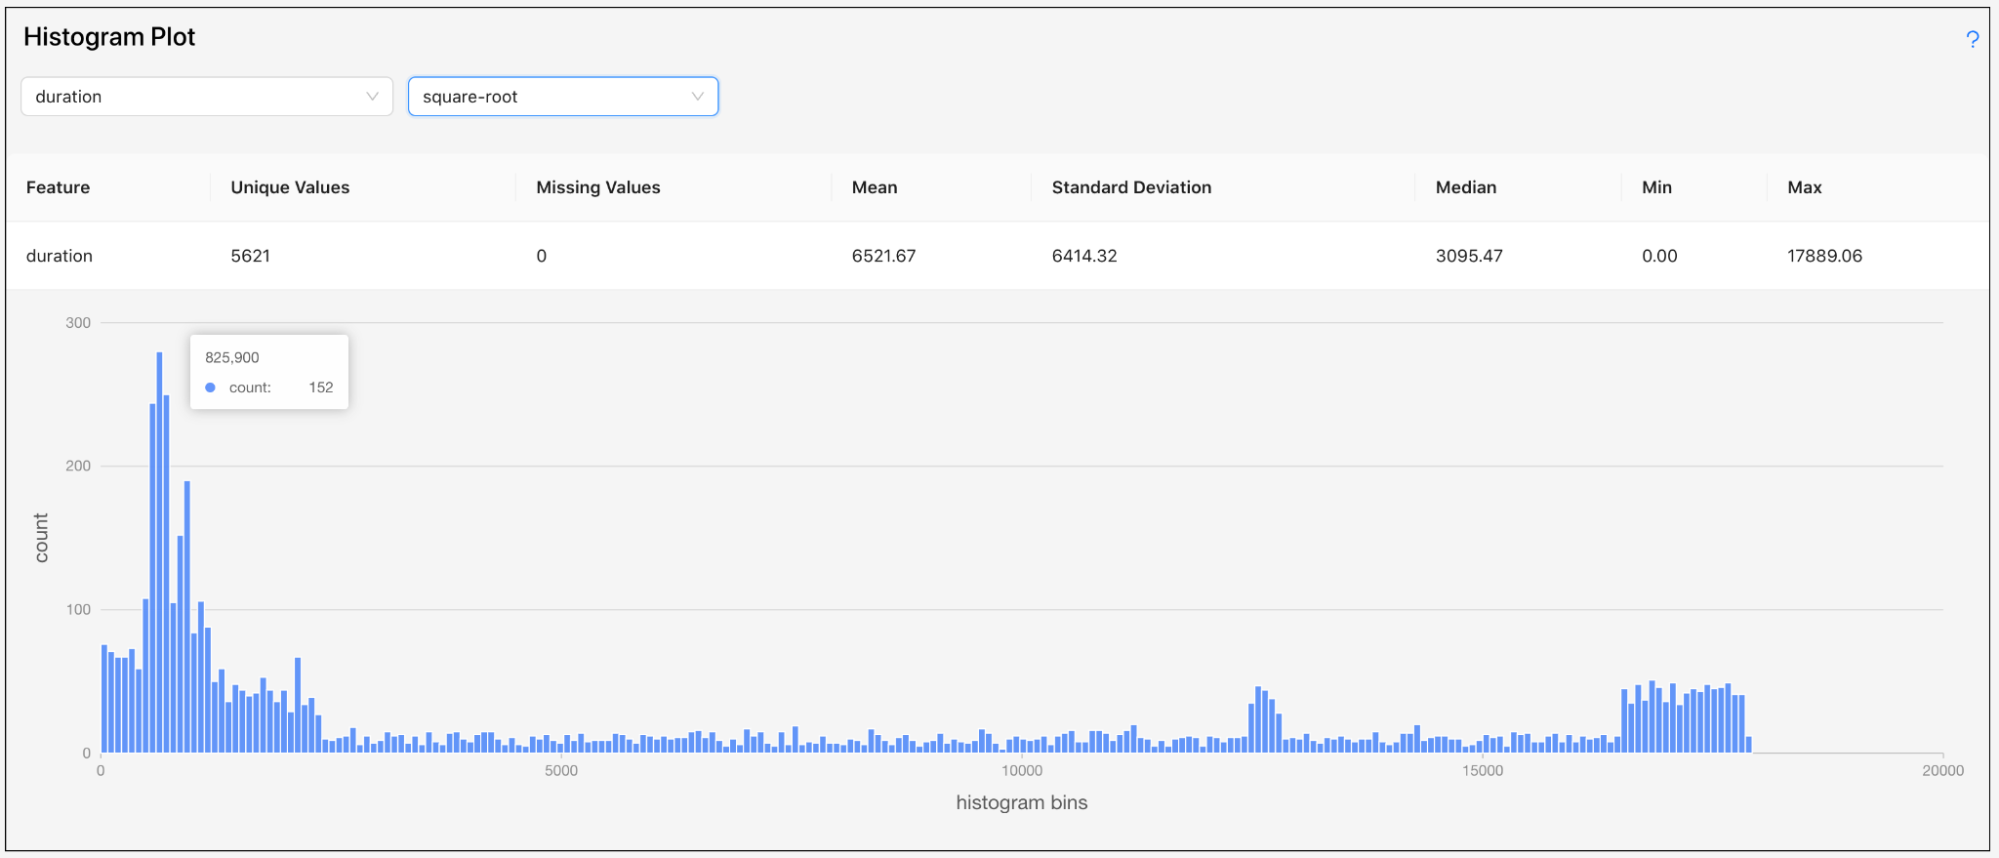Select the Mean column header
1999x858 pixels.
tap(874, 187)
